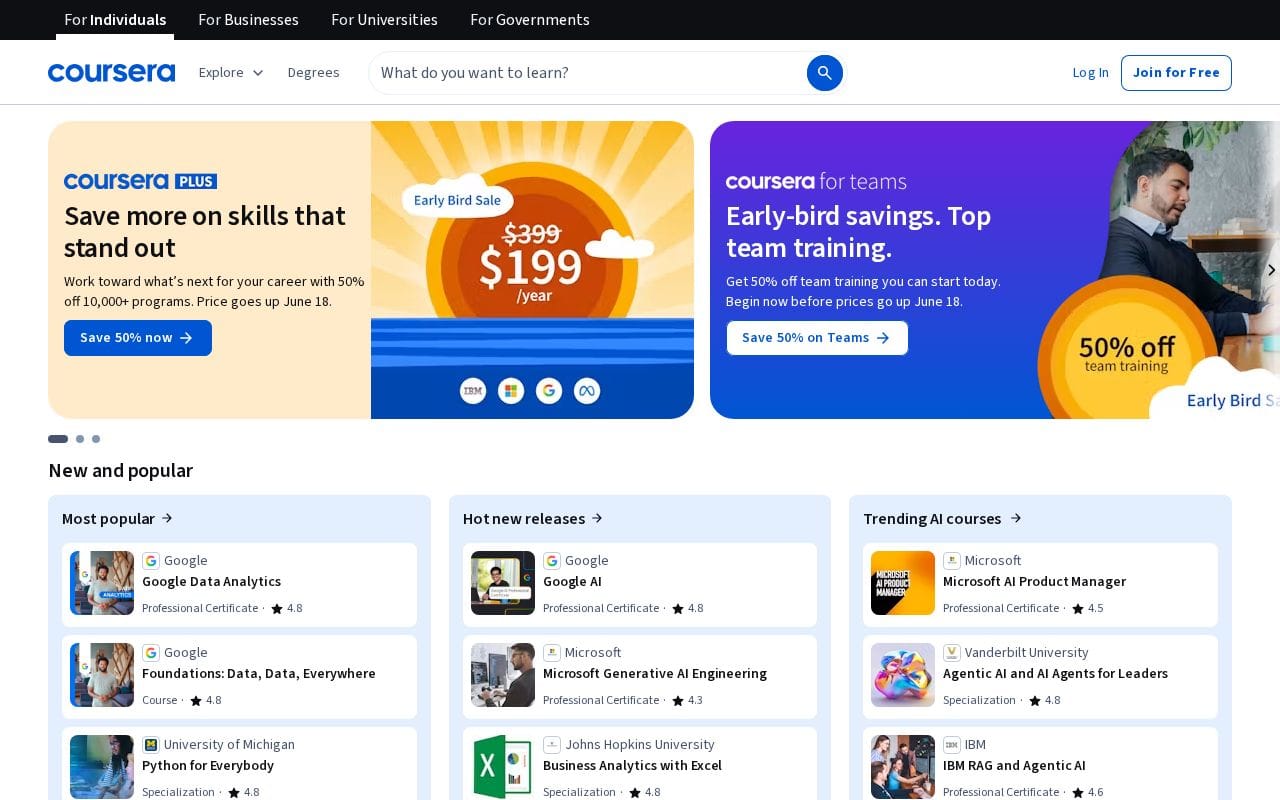Click the 50% off team training badge
The height and width of the screenshot is (800, 1280).
1127,355
